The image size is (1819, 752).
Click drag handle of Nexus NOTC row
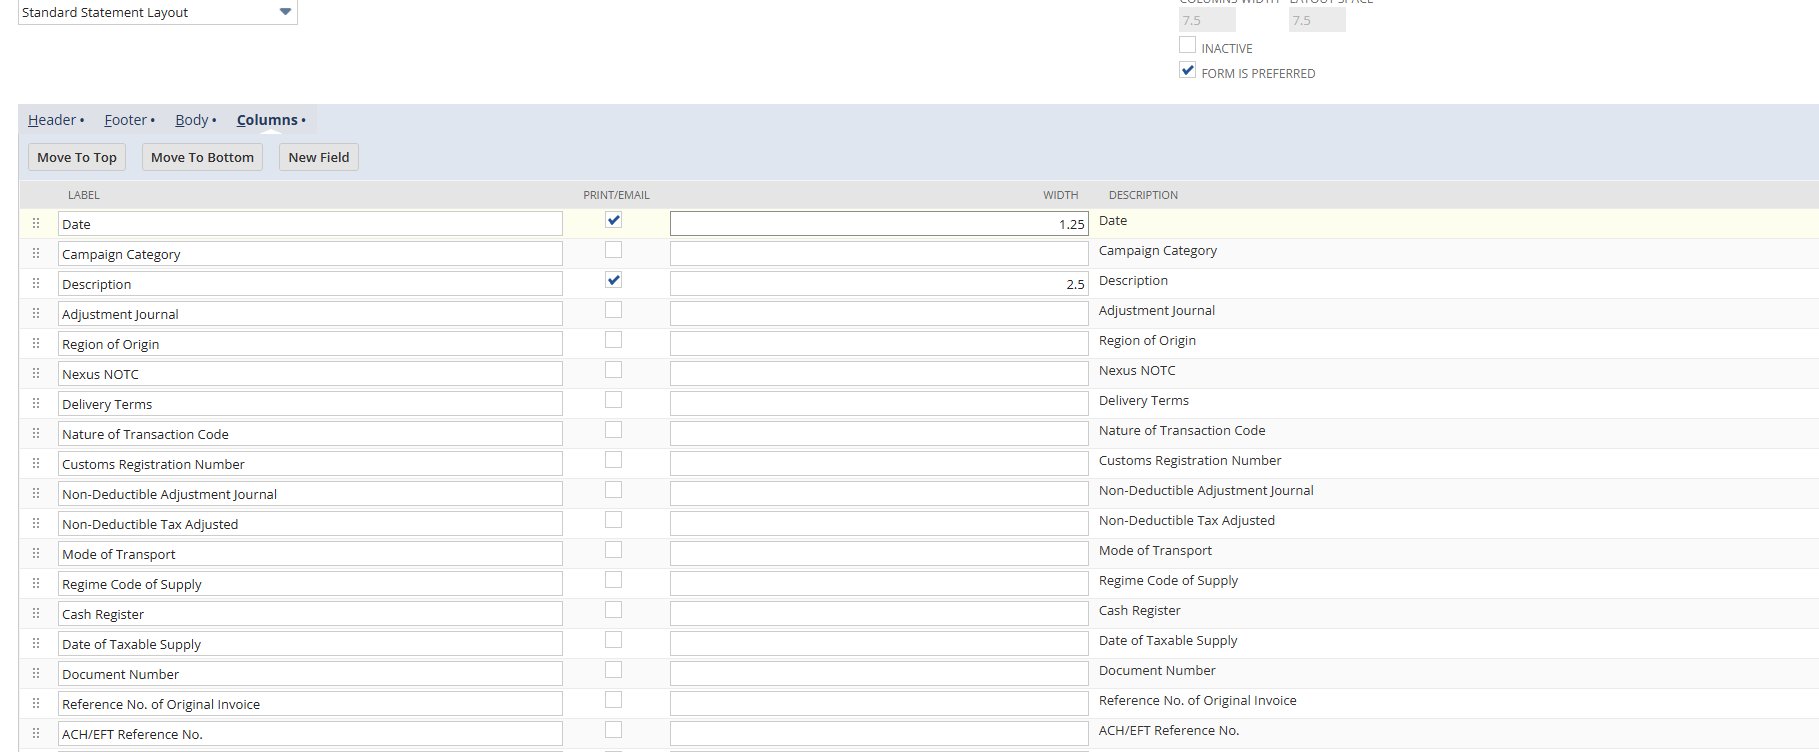coord(36,373)
